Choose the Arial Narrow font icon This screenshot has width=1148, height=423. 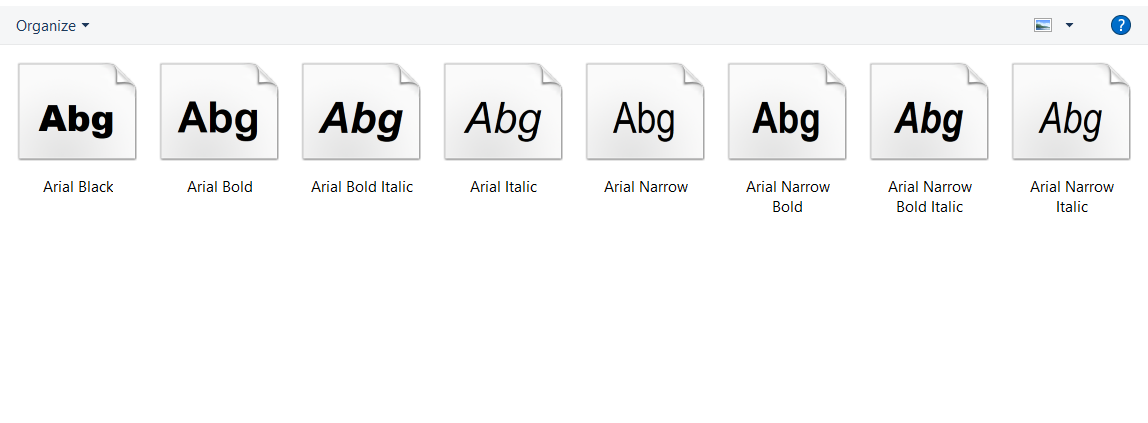coord(645,112)
